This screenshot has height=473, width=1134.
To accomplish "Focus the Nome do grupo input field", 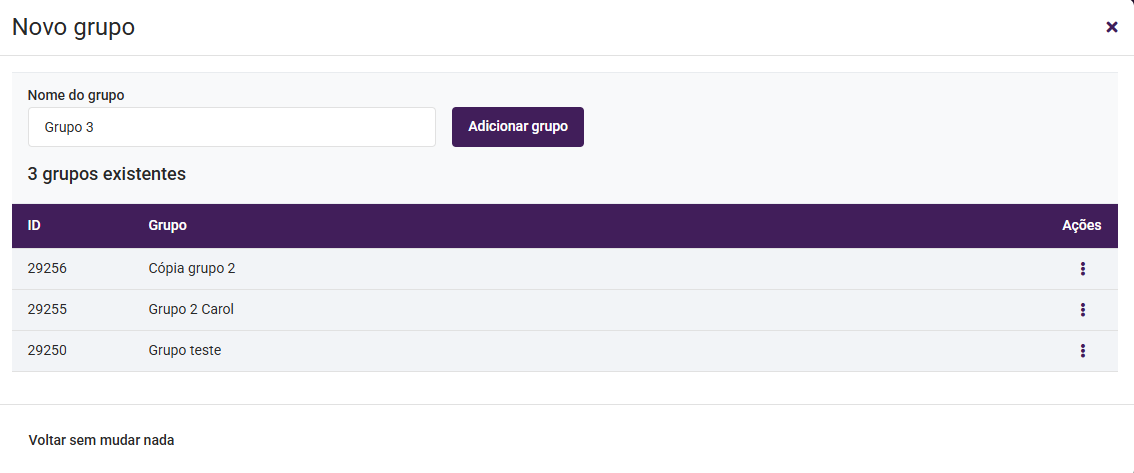I will 232,127.
